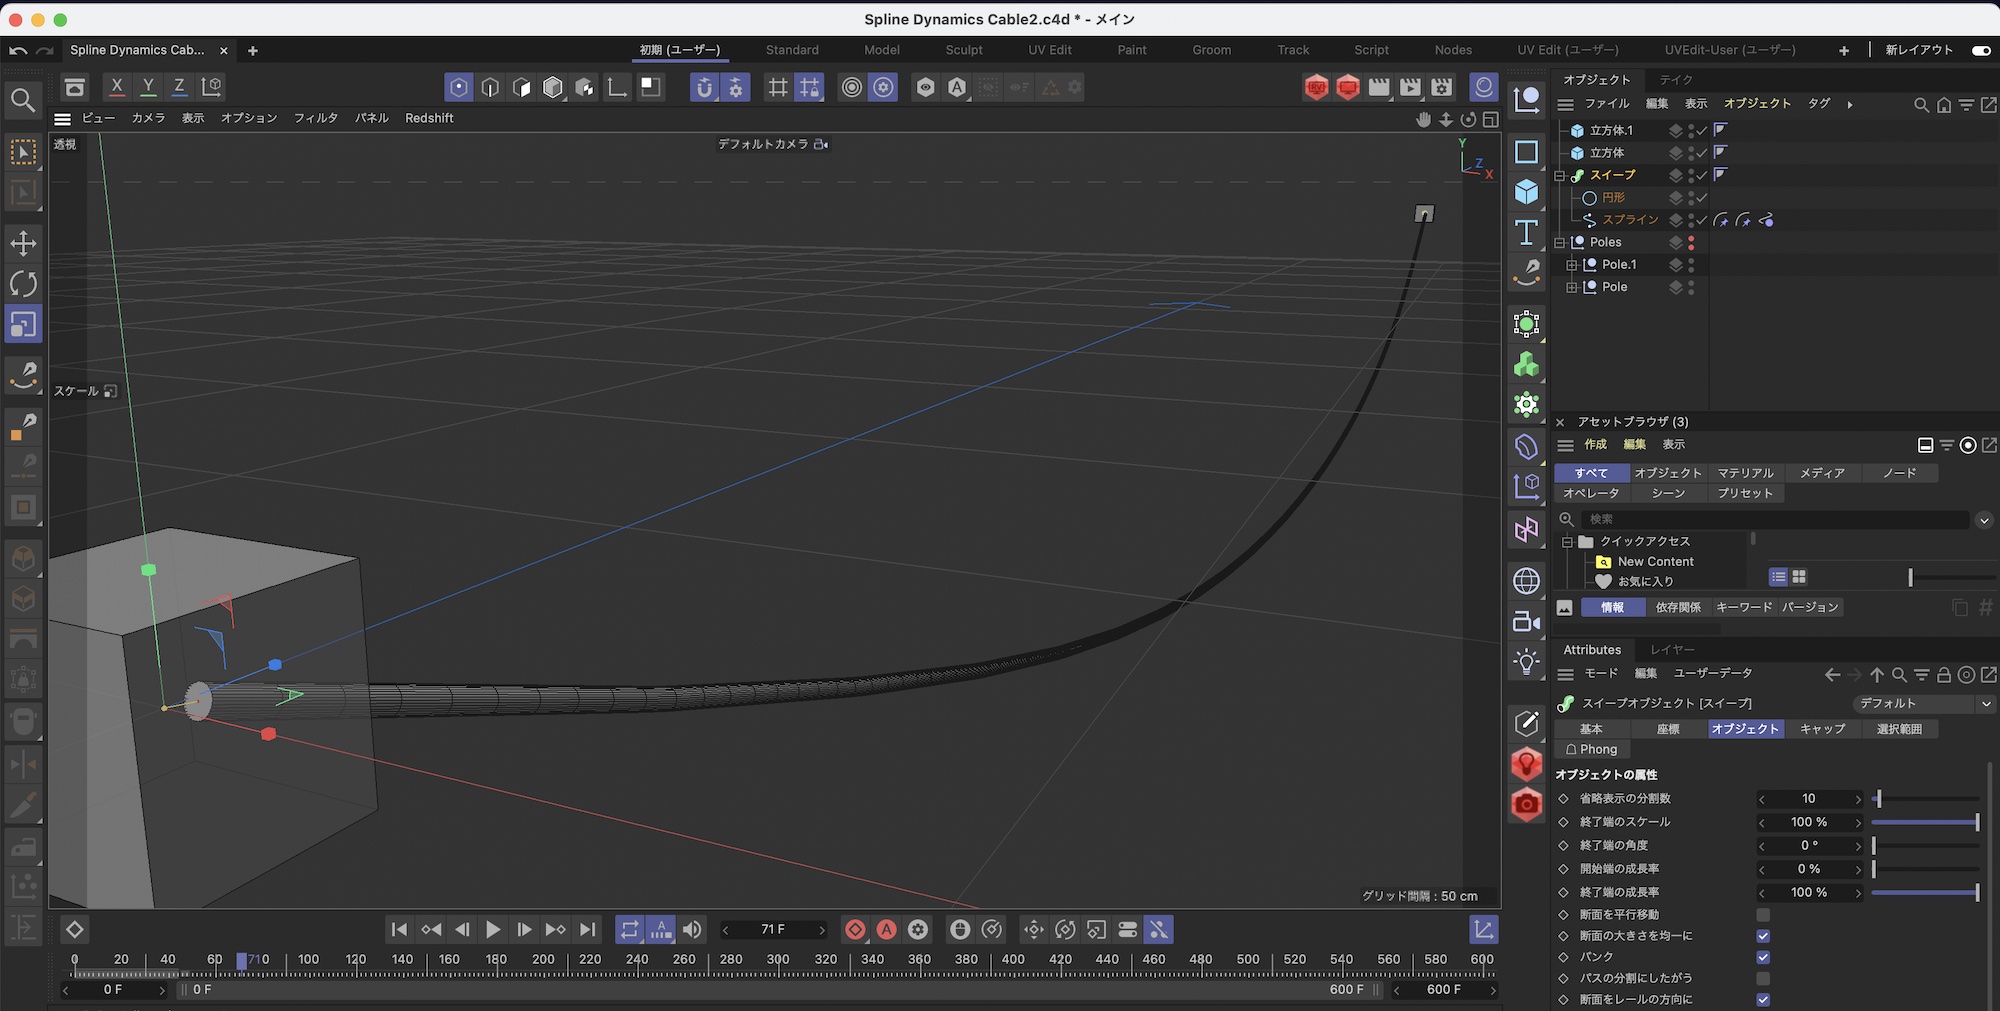Open the Redshift viewport menu
2000x1011 pixels.
tap(429, 118)
